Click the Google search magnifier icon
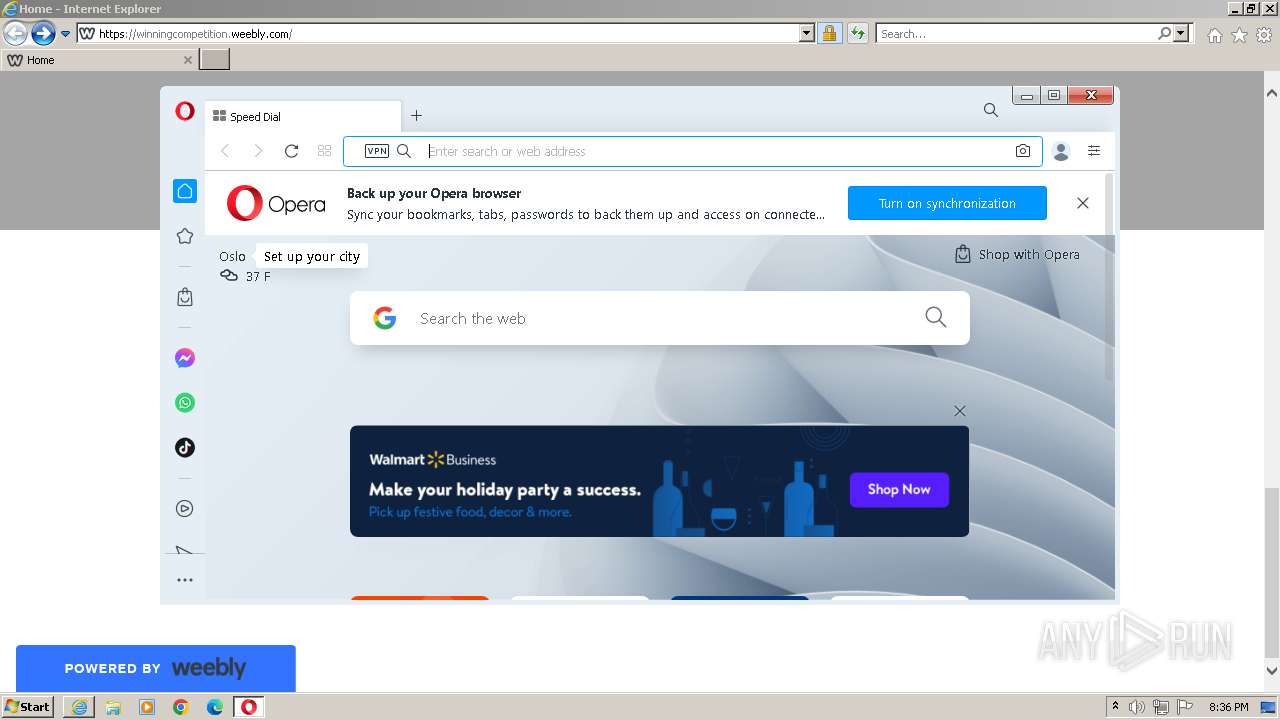Image resolution: width=1280 pixels, height=720 pixels. tap(935, 317)
